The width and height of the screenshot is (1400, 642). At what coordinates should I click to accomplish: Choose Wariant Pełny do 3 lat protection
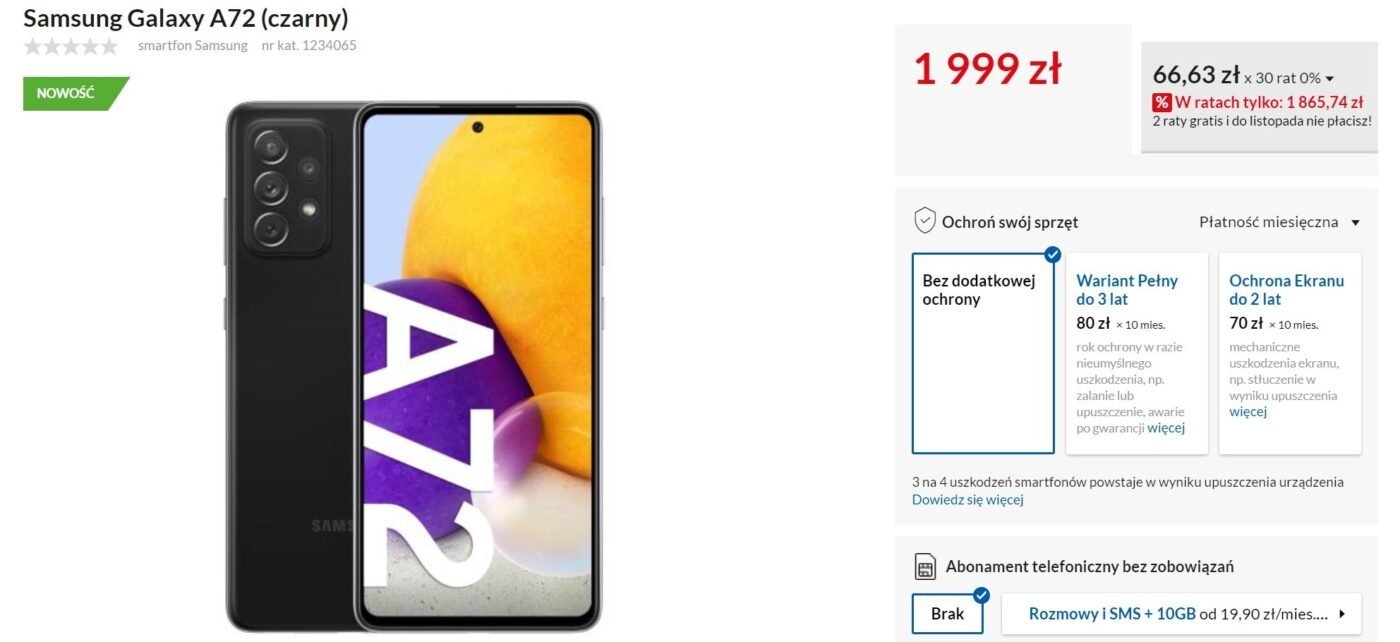(x=1136, y=353)
